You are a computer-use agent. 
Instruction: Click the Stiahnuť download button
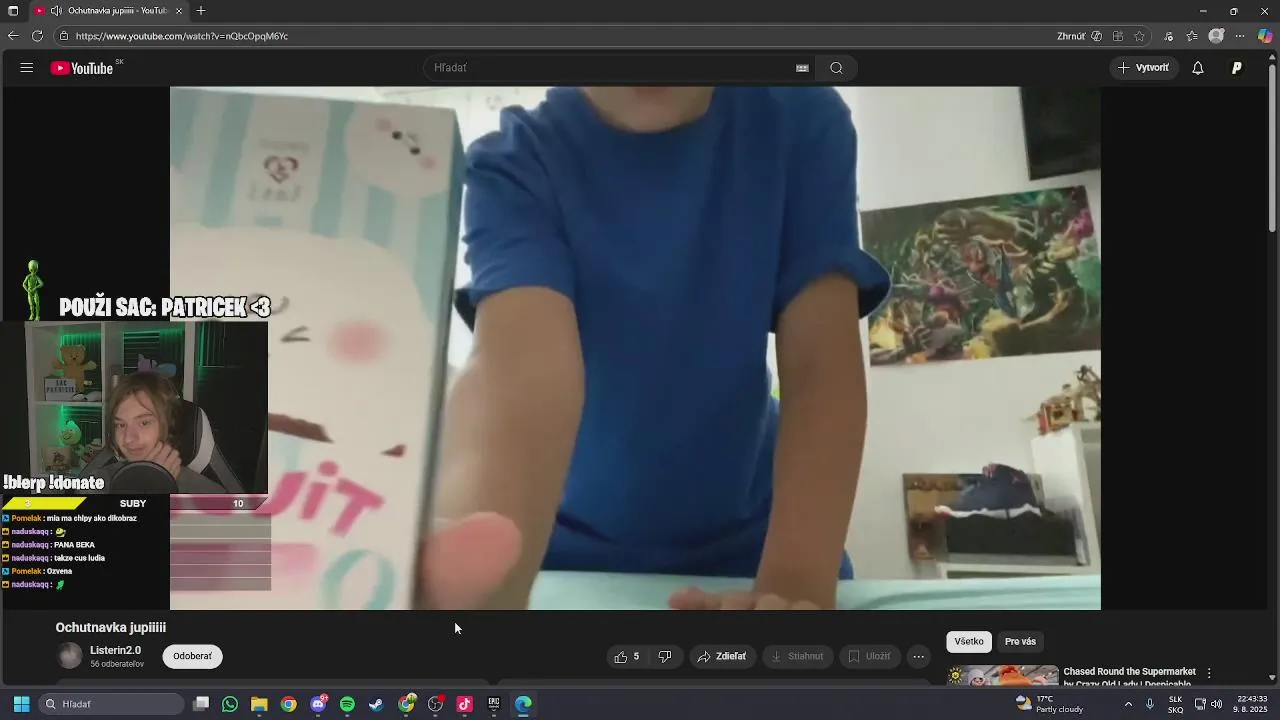(797, 657)
